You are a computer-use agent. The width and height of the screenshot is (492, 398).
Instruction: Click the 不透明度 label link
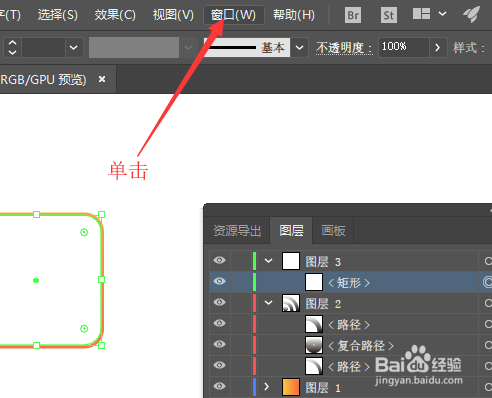pos(344,48)
